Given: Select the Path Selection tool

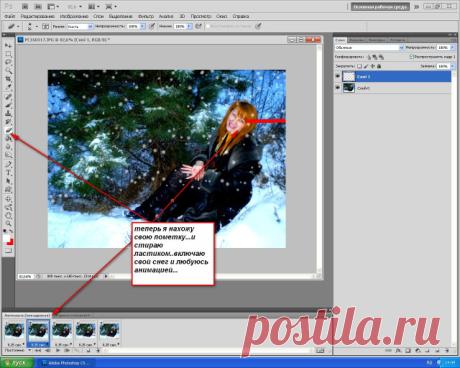Looking at the screenshot, I should (x=8, y=182).
